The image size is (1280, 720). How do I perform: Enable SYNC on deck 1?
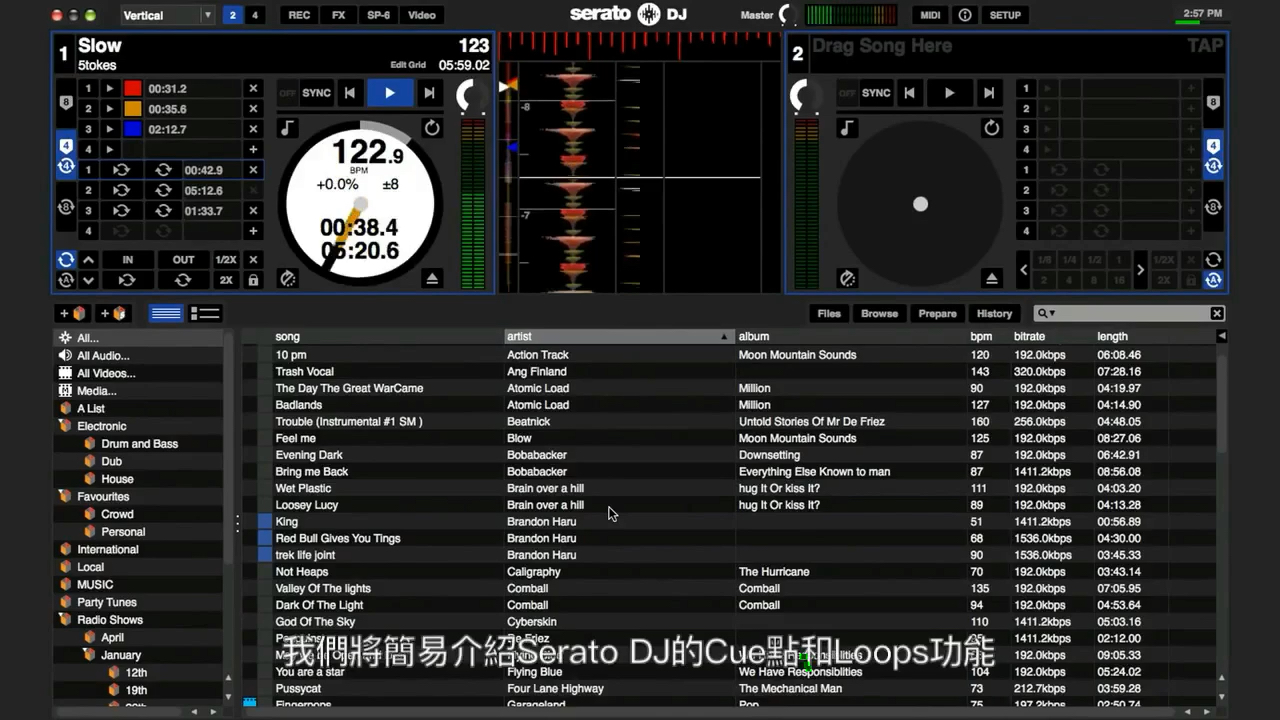316,93
